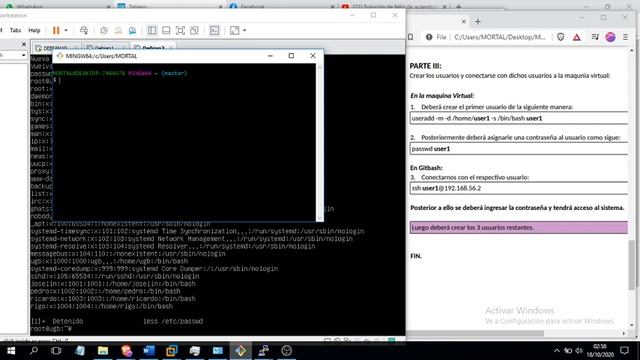Open the snapshot manager icon in VMware toolbar
The width and height of the screenshot is (640, 360).
click(132, 30)
